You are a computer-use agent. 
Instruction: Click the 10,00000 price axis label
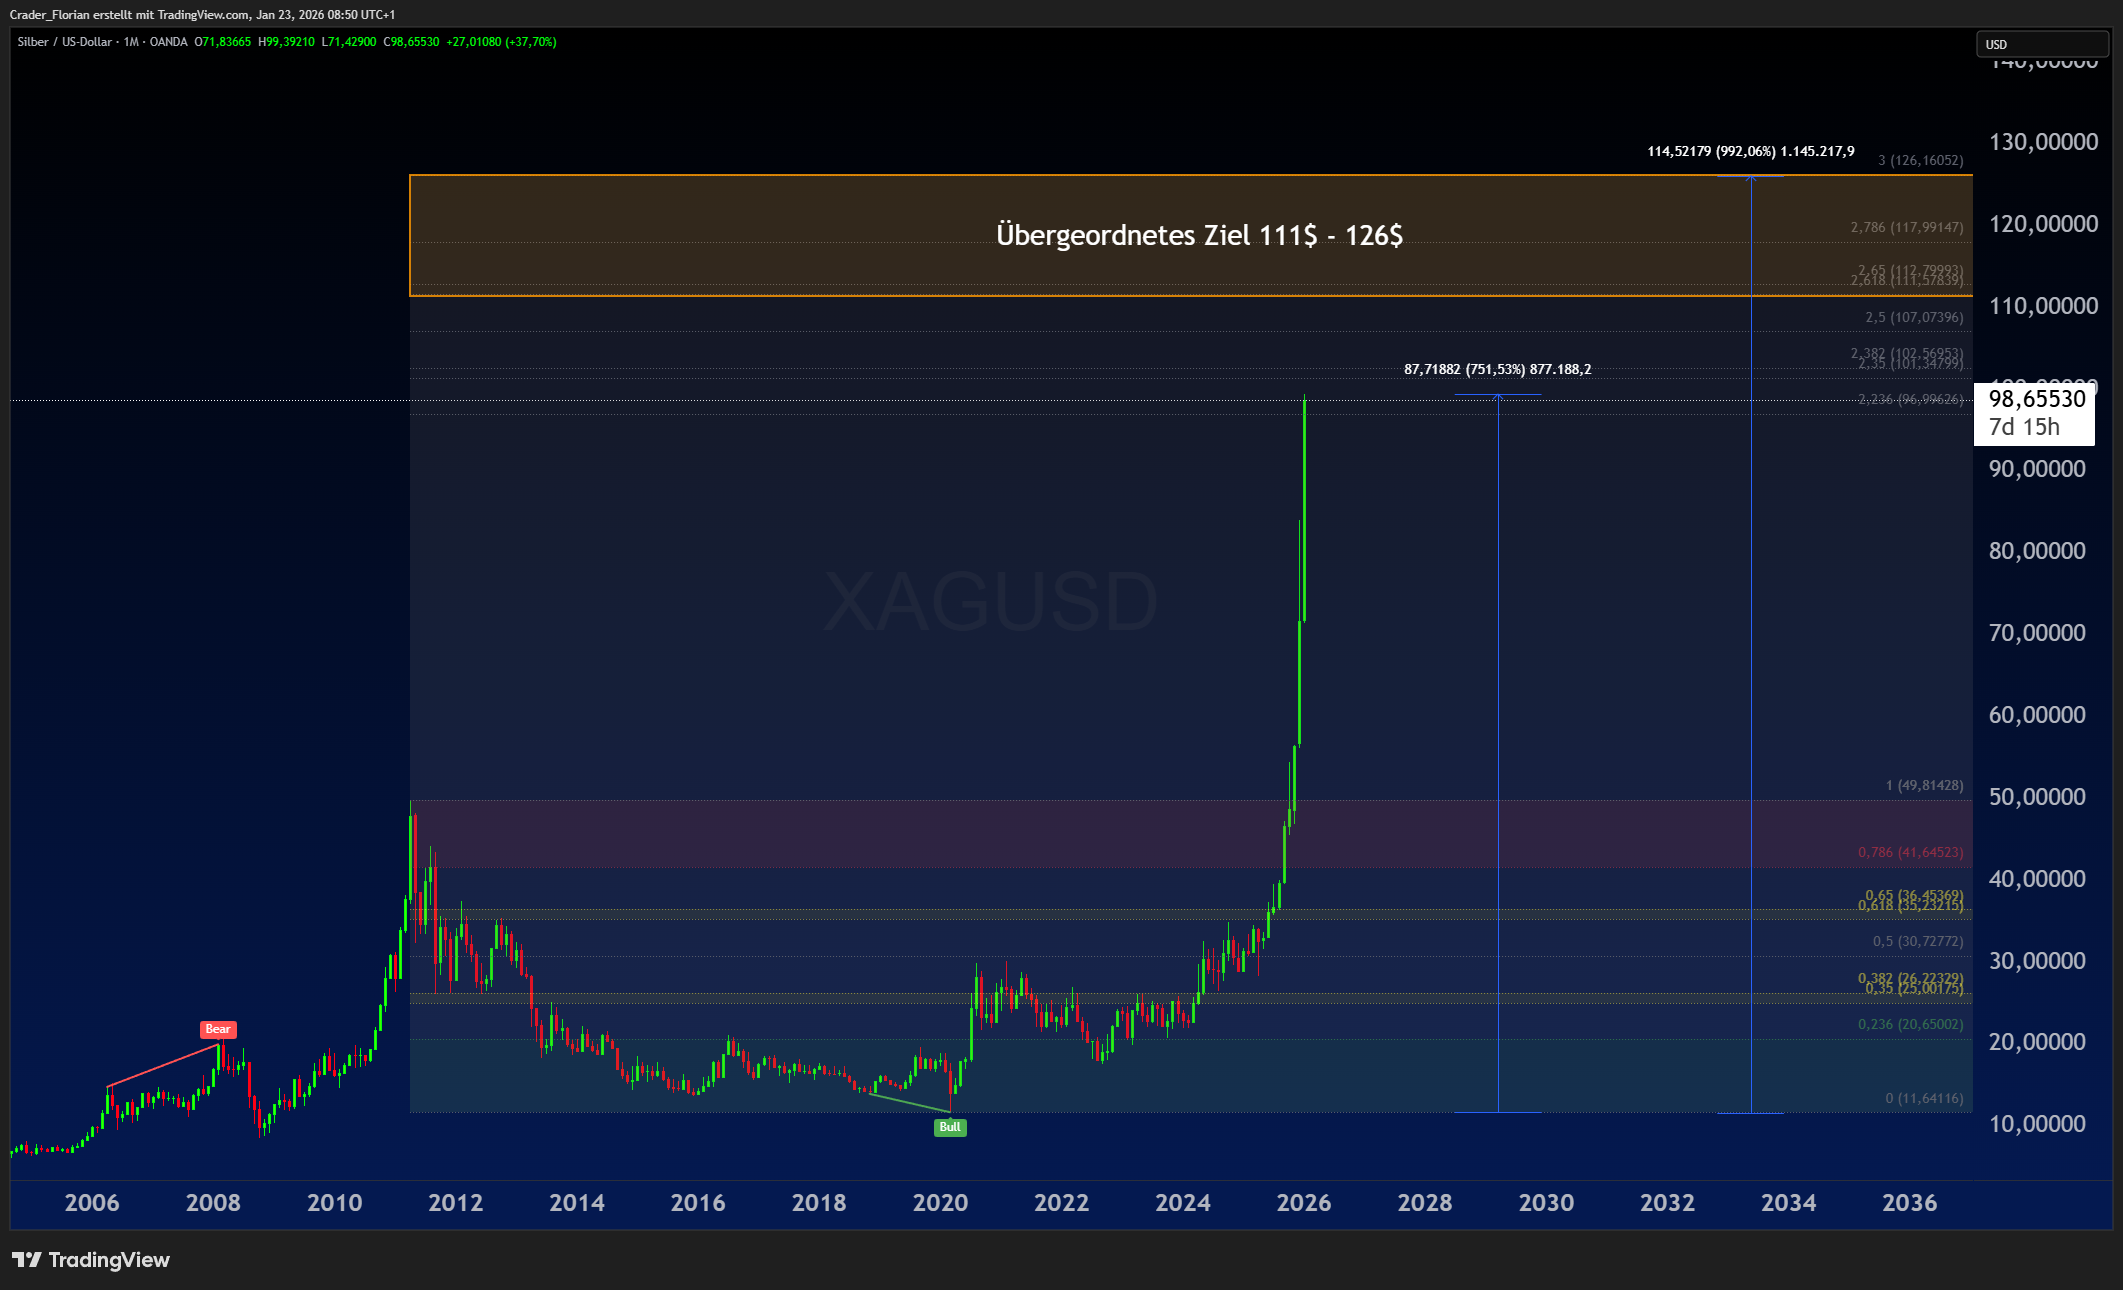(x=2038, y=1124)
